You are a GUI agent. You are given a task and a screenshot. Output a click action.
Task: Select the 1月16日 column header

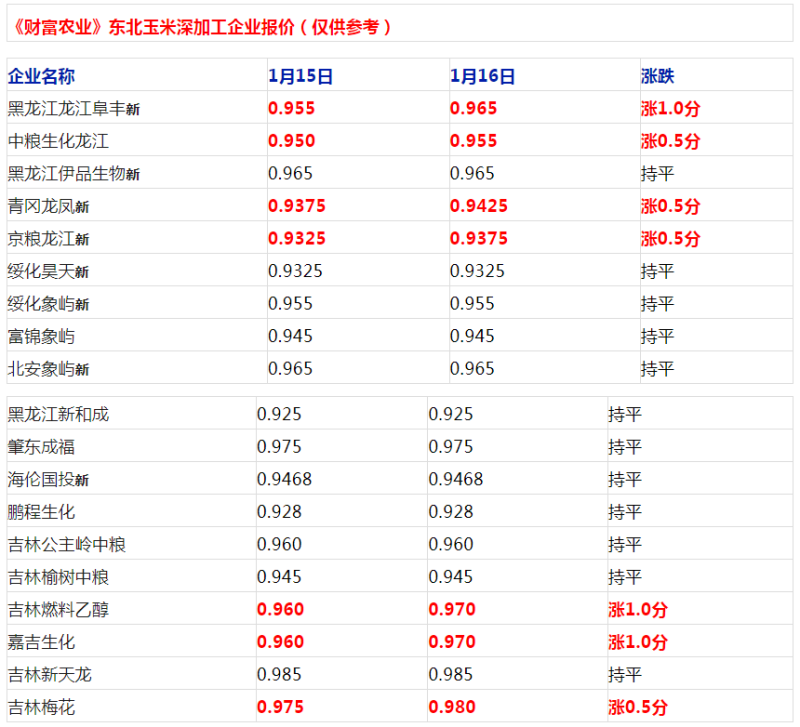pyautogui.click(x=483, y=76)
